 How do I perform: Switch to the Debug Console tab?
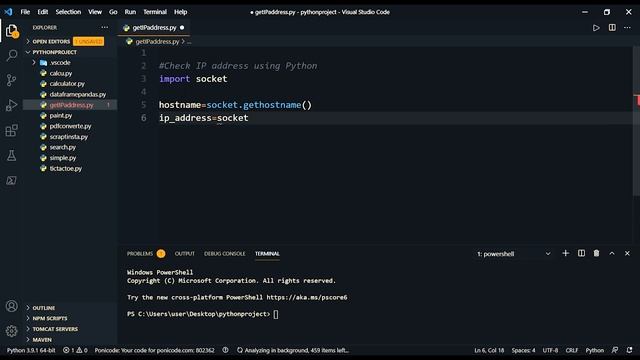click(224, 254)
